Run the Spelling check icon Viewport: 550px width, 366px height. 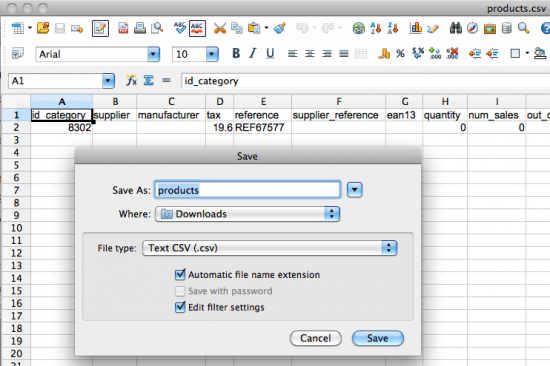pos(180,28)
